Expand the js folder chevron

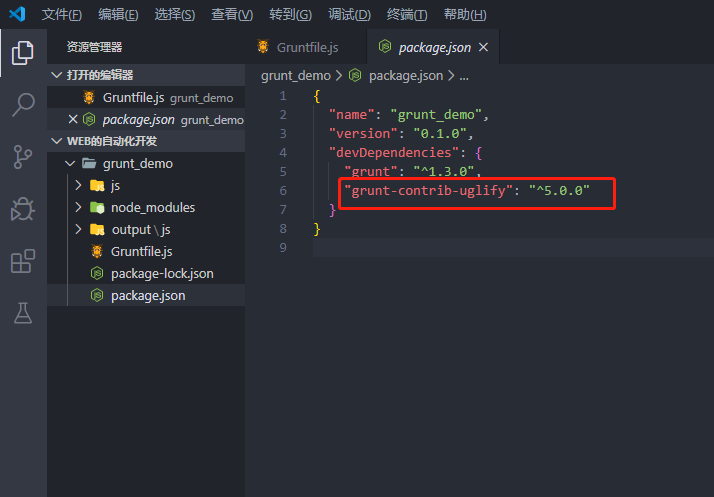click(78, 185)
